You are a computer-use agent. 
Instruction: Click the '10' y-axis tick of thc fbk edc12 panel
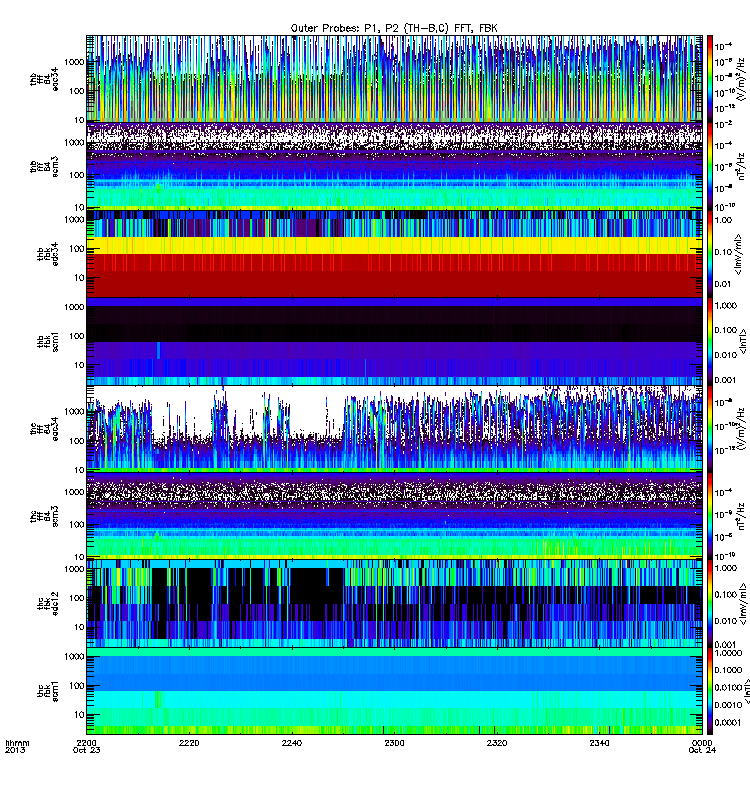pos(79,627)
